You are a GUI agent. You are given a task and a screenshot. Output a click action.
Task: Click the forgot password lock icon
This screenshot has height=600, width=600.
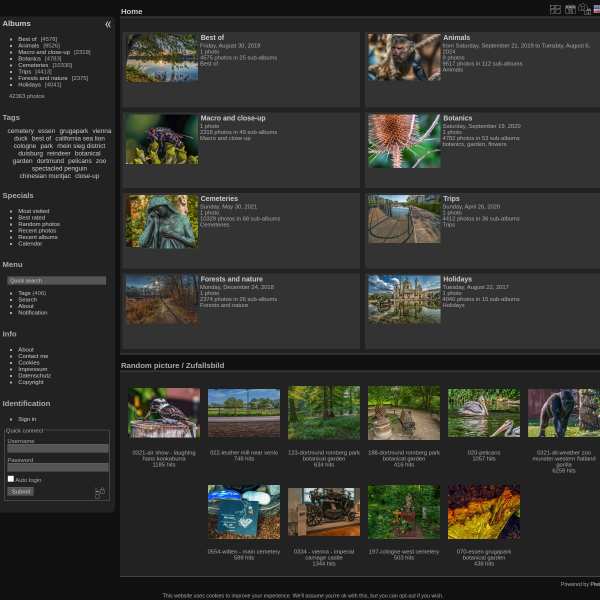[x=99, y=493]
